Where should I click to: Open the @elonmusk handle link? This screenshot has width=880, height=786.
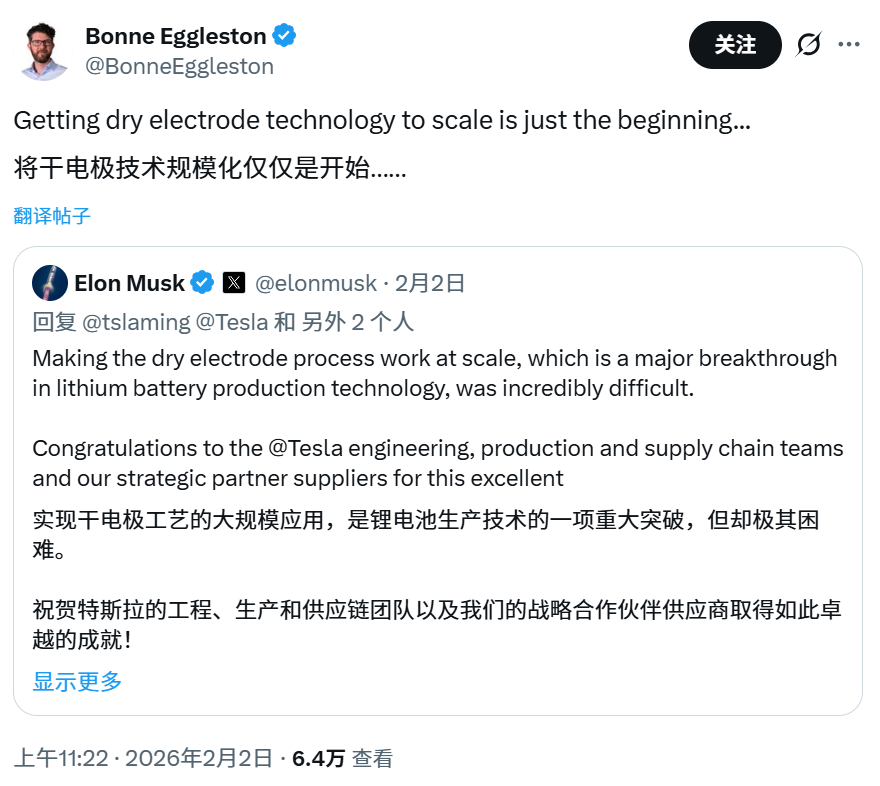(316, 283)
